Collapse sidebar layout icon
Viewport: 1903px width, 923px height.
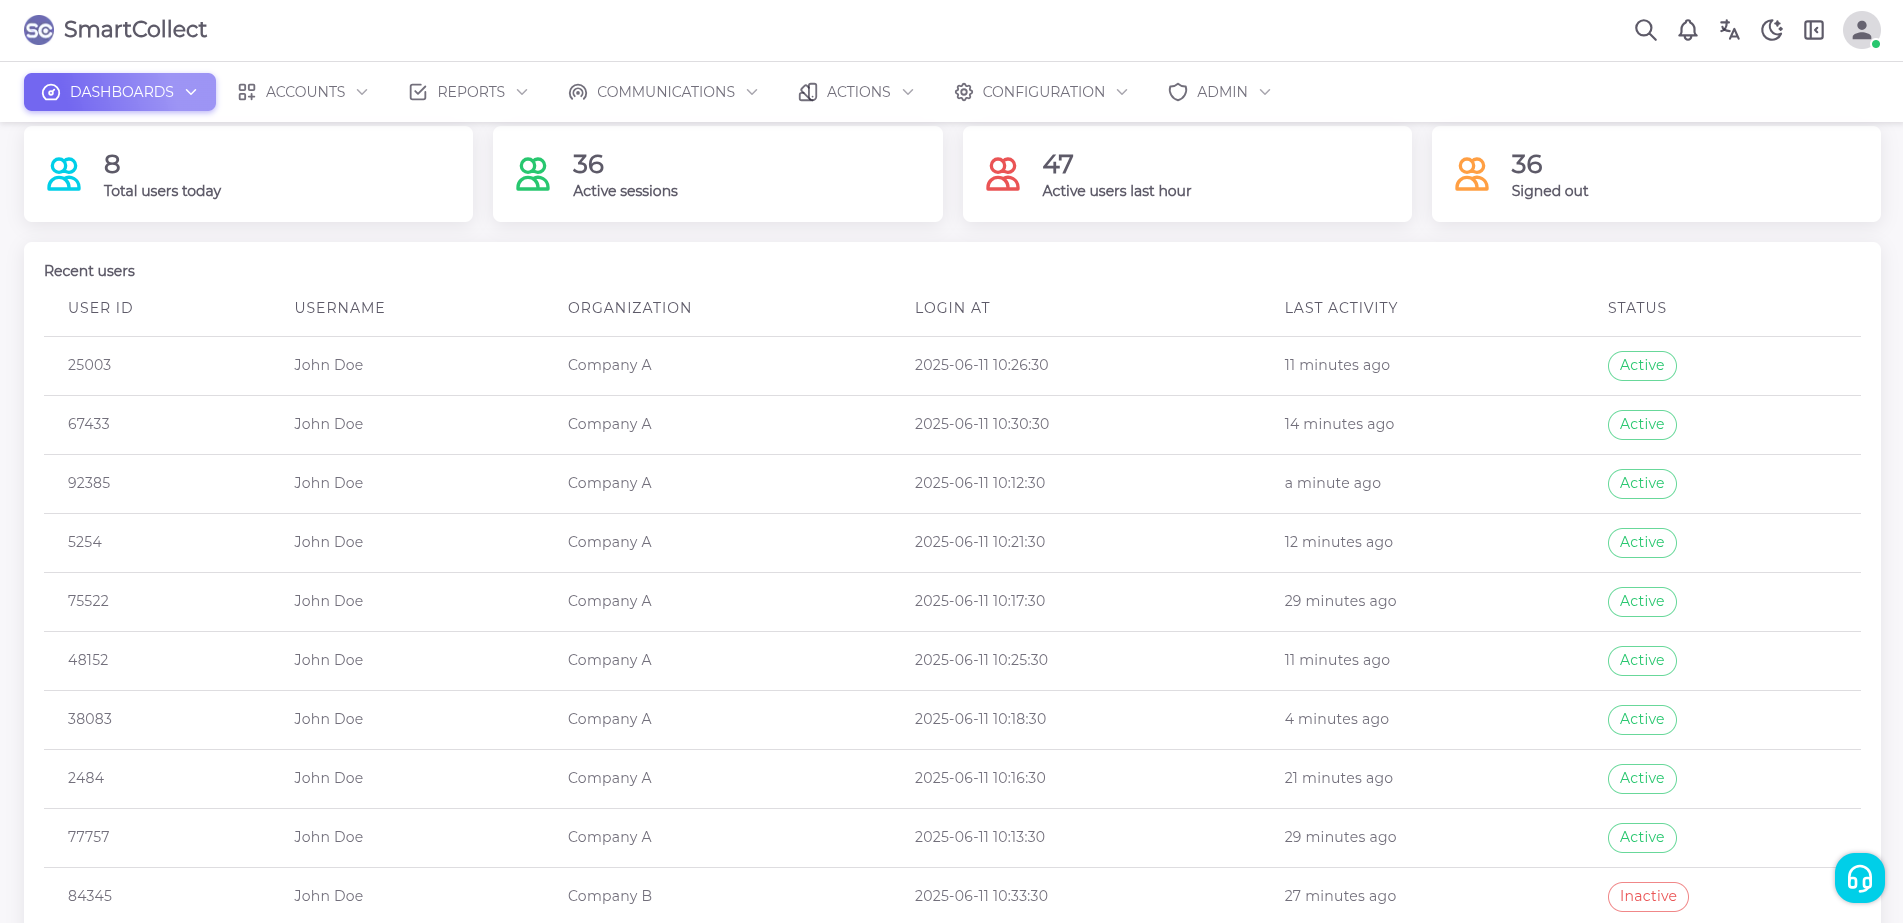pyautogui.click(x=1814, y=30)
